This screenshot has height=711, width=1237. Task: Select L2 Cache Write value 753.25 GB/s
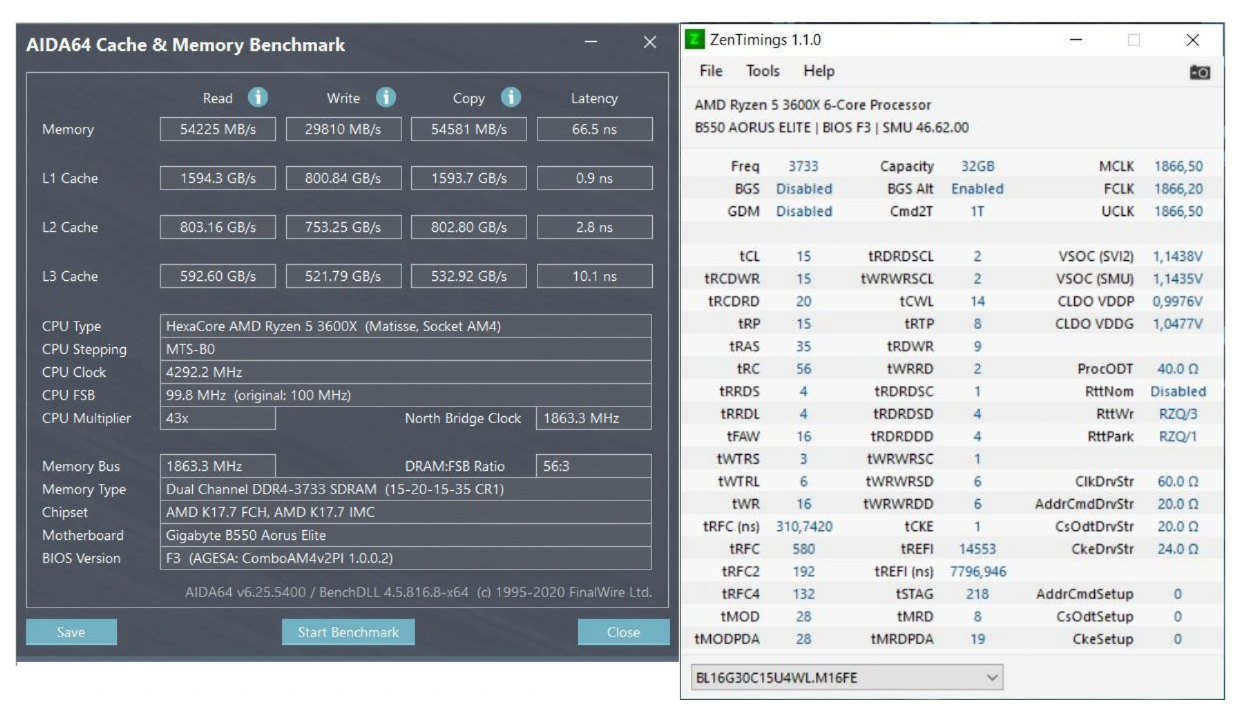point(344,227)
